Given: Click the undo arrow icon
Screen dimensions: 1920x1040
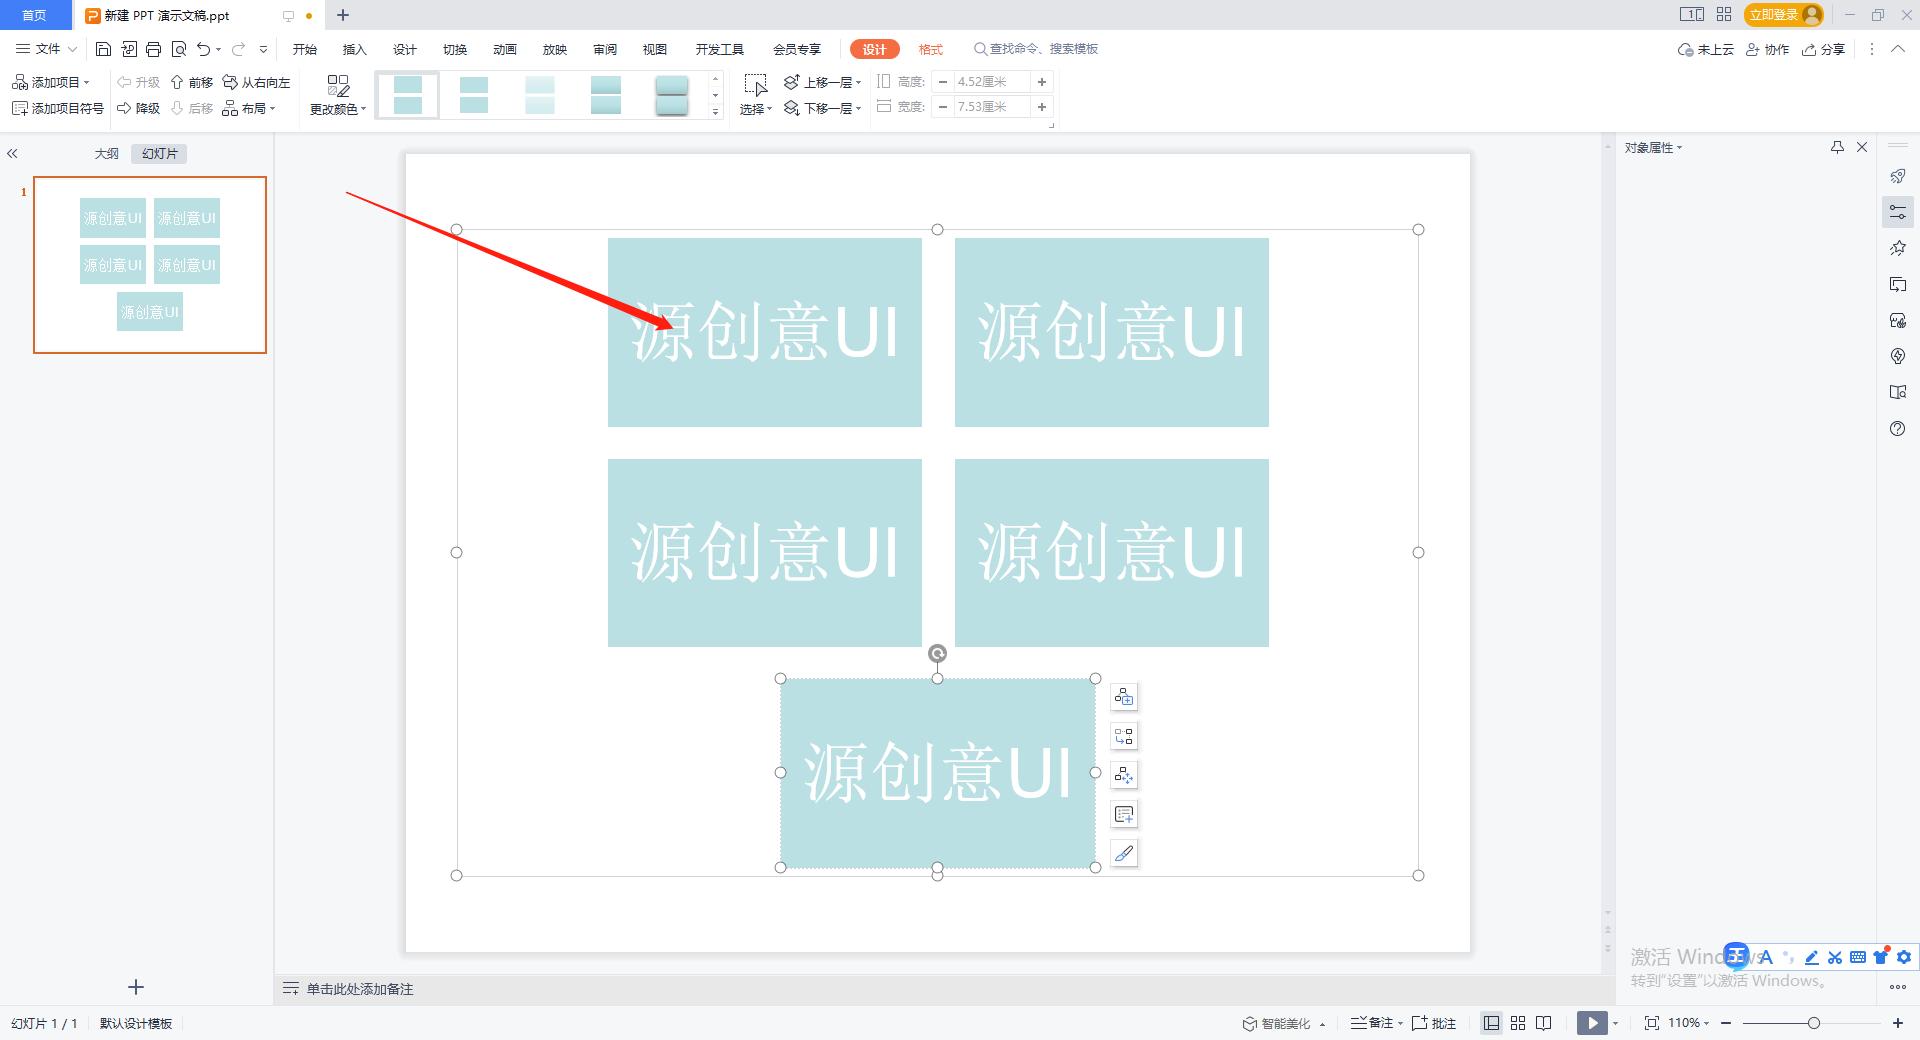Looking at the screenshot, I should click(203, 49).
